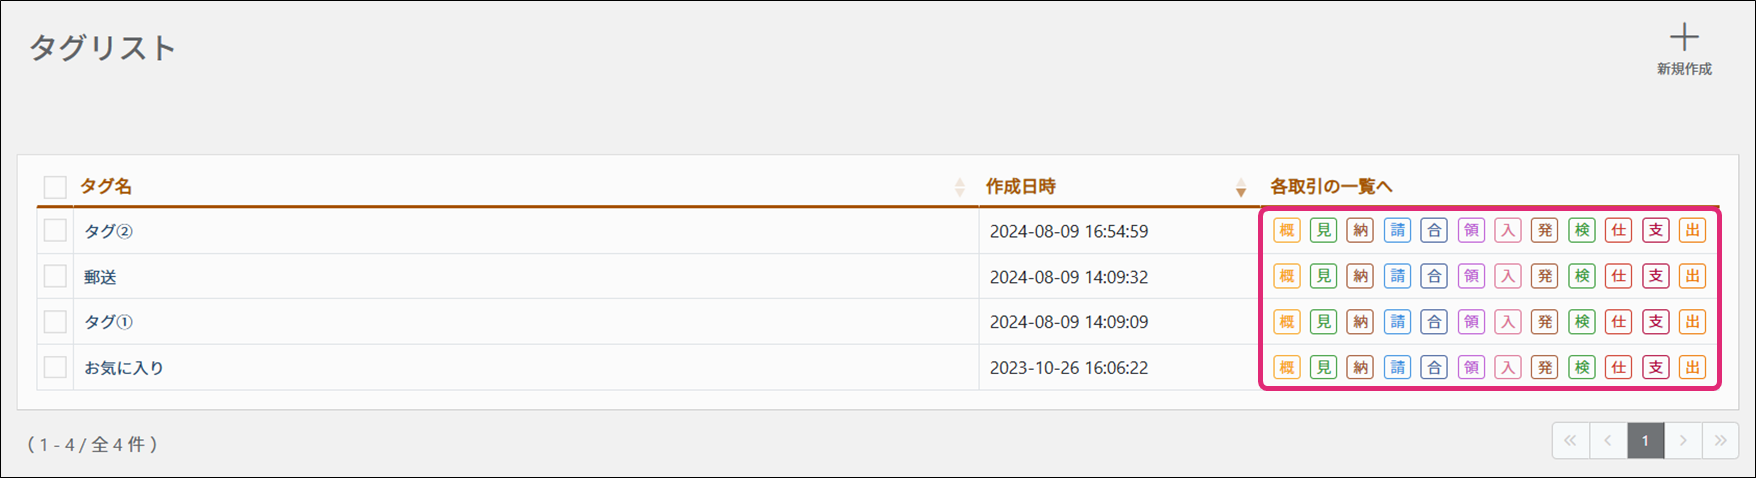Click 出 icon in お気に入り row
The width and height of the screenshot is (1756, 478).
[1692, 368]
